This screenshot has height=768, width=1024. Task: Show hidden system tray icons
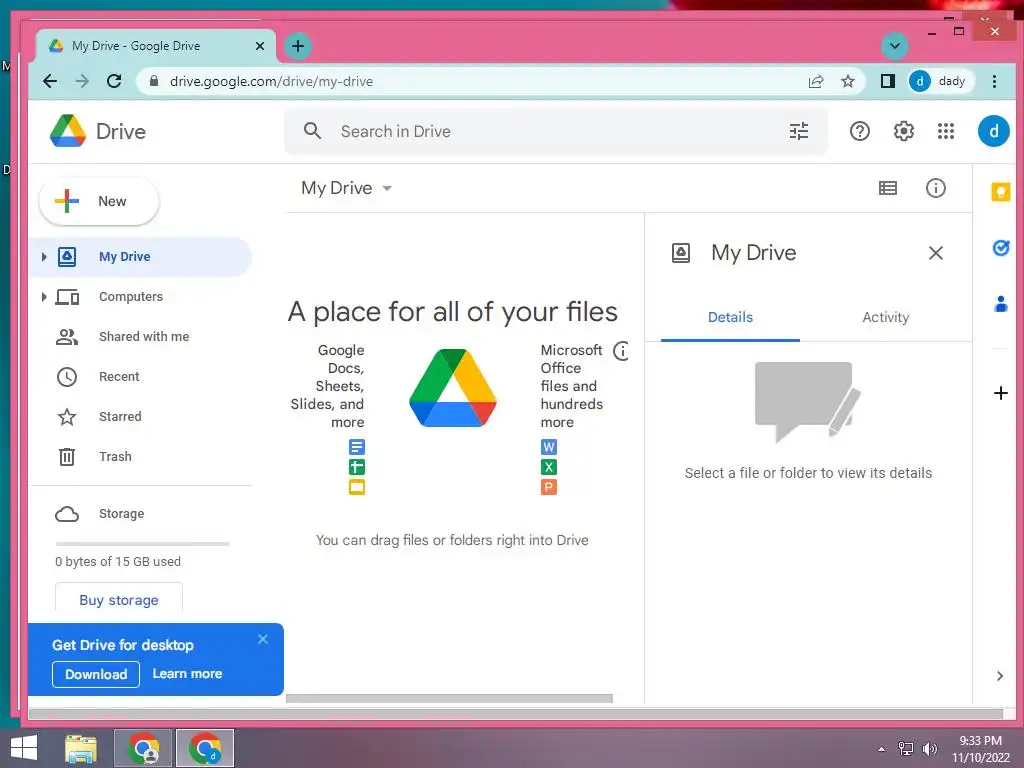(x=882, y=749)
